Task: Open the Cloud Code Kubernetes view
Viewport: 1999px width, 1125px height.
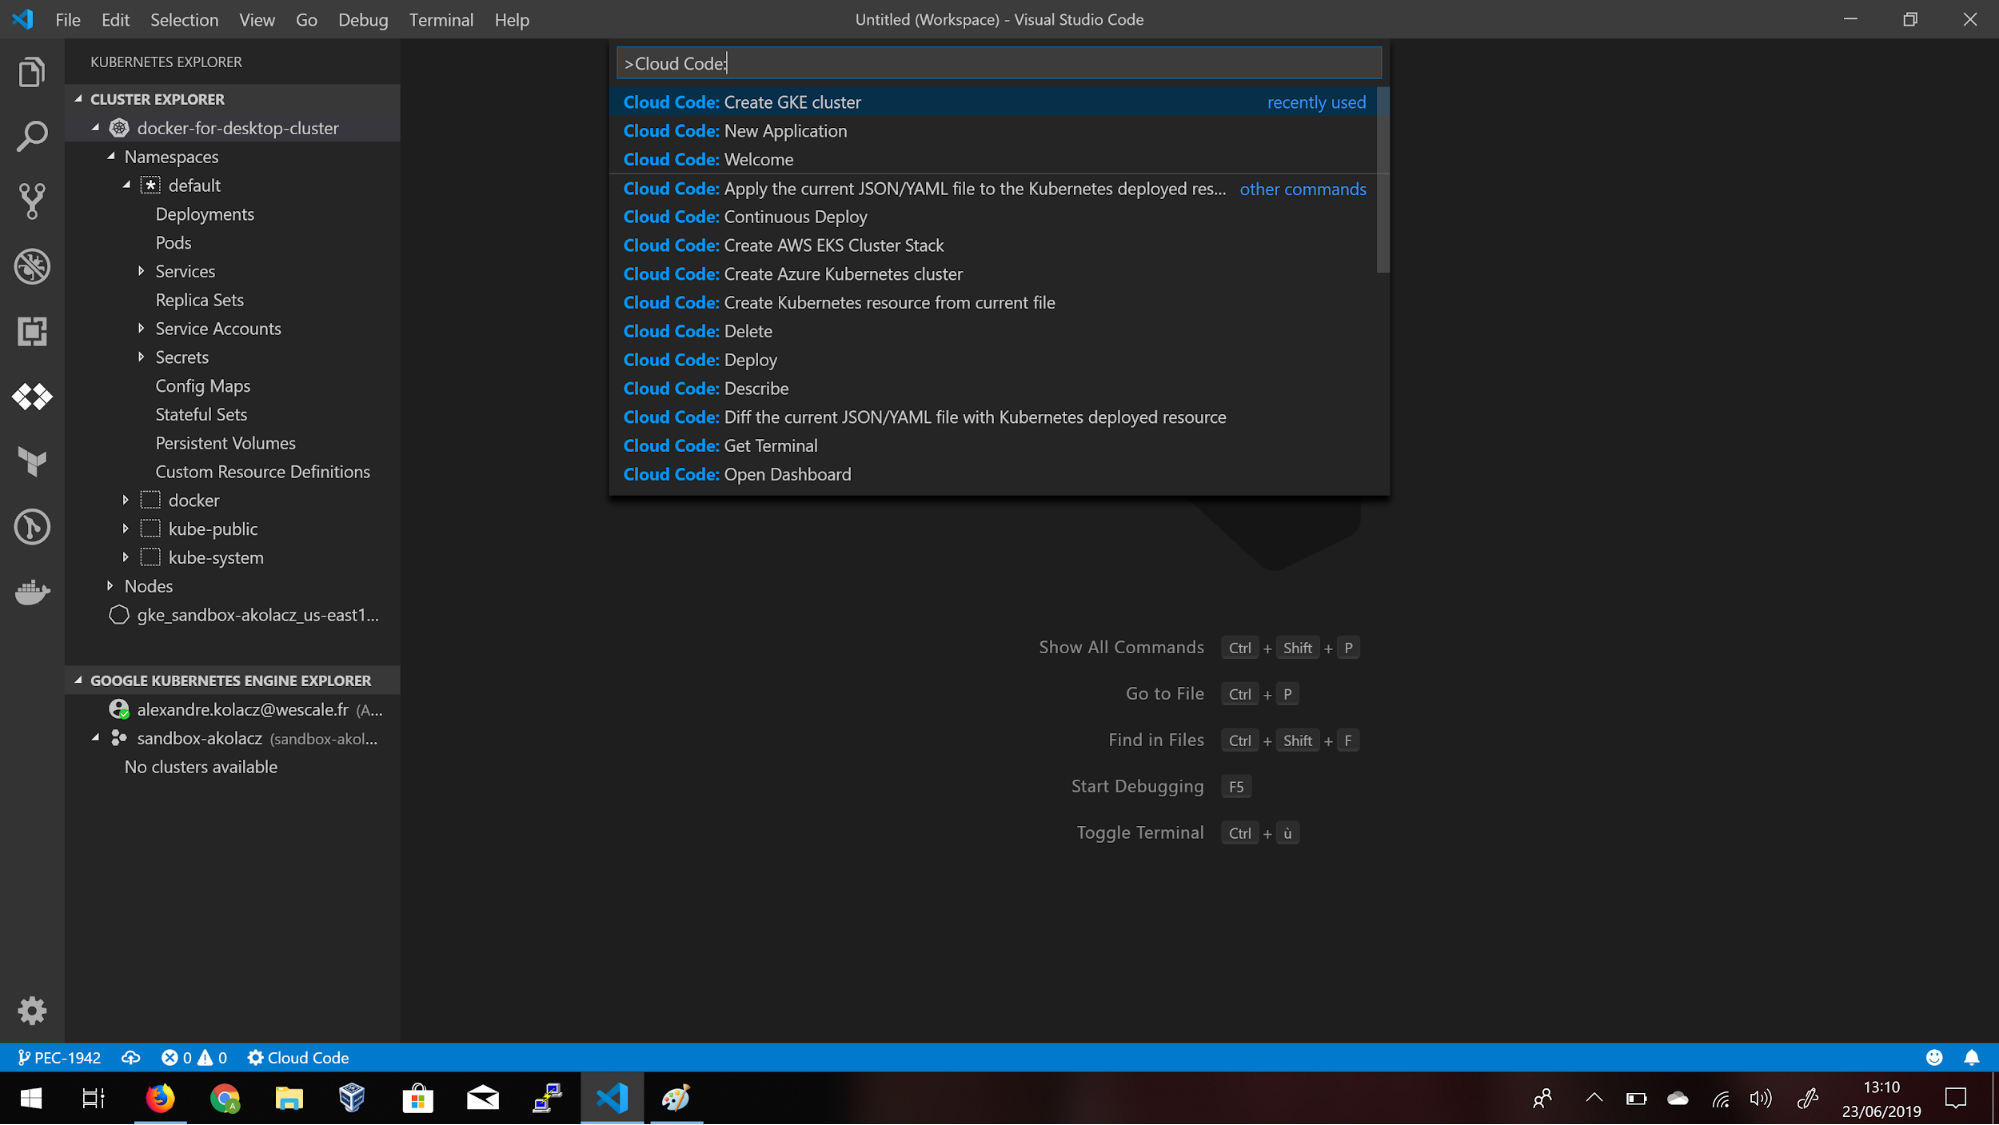Action: (x=32, y=397)
